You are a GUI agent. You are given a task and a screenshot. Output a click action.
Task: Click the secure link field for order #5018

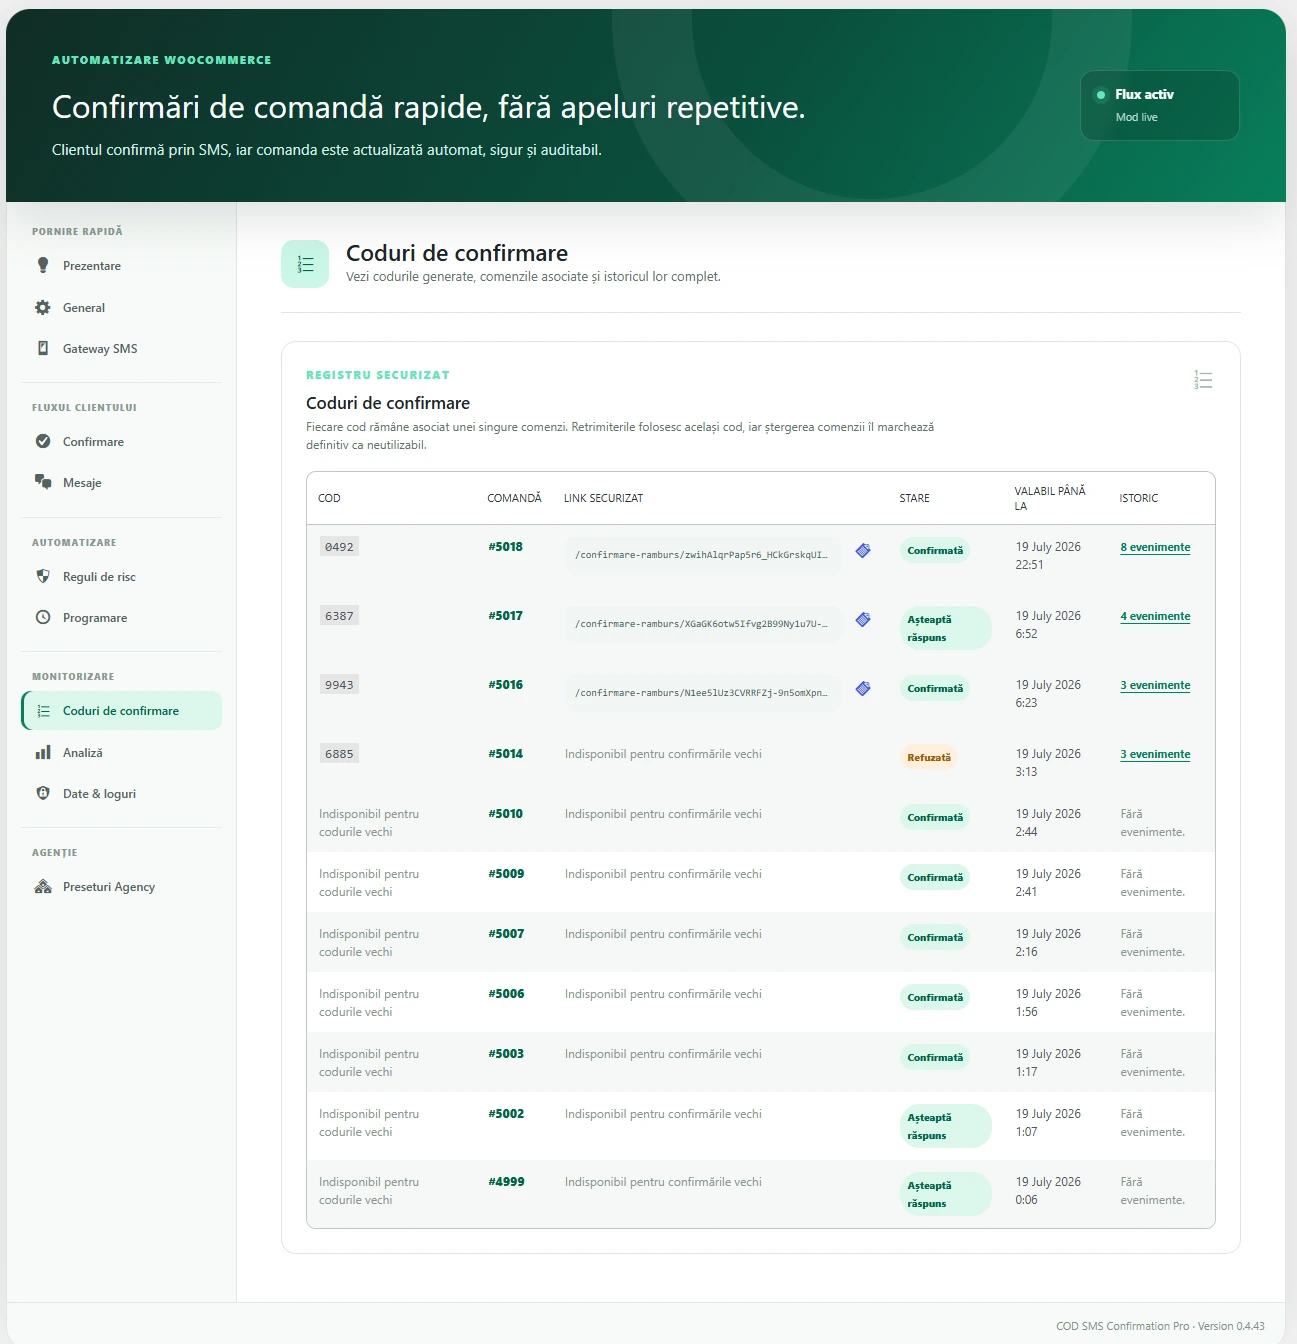(703, 555)
